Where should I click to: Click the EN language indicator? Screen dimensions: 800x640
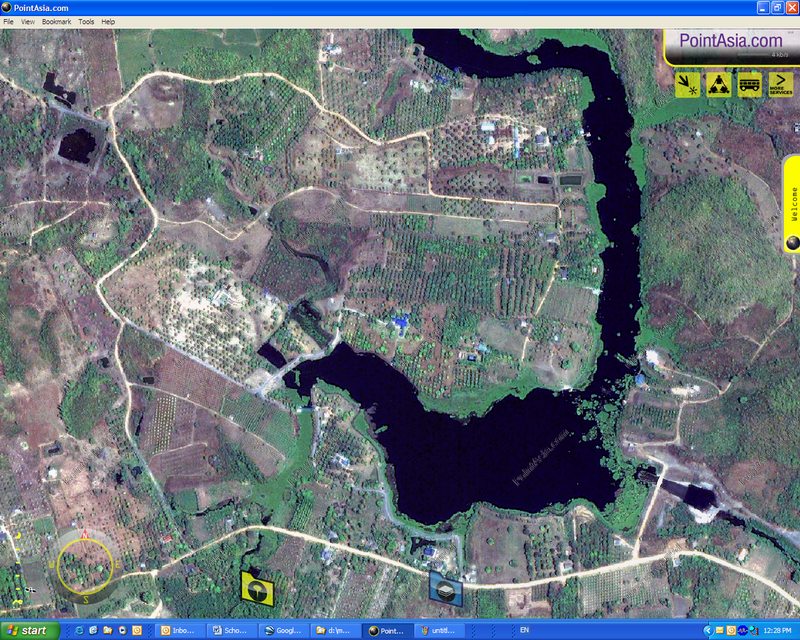525,631
